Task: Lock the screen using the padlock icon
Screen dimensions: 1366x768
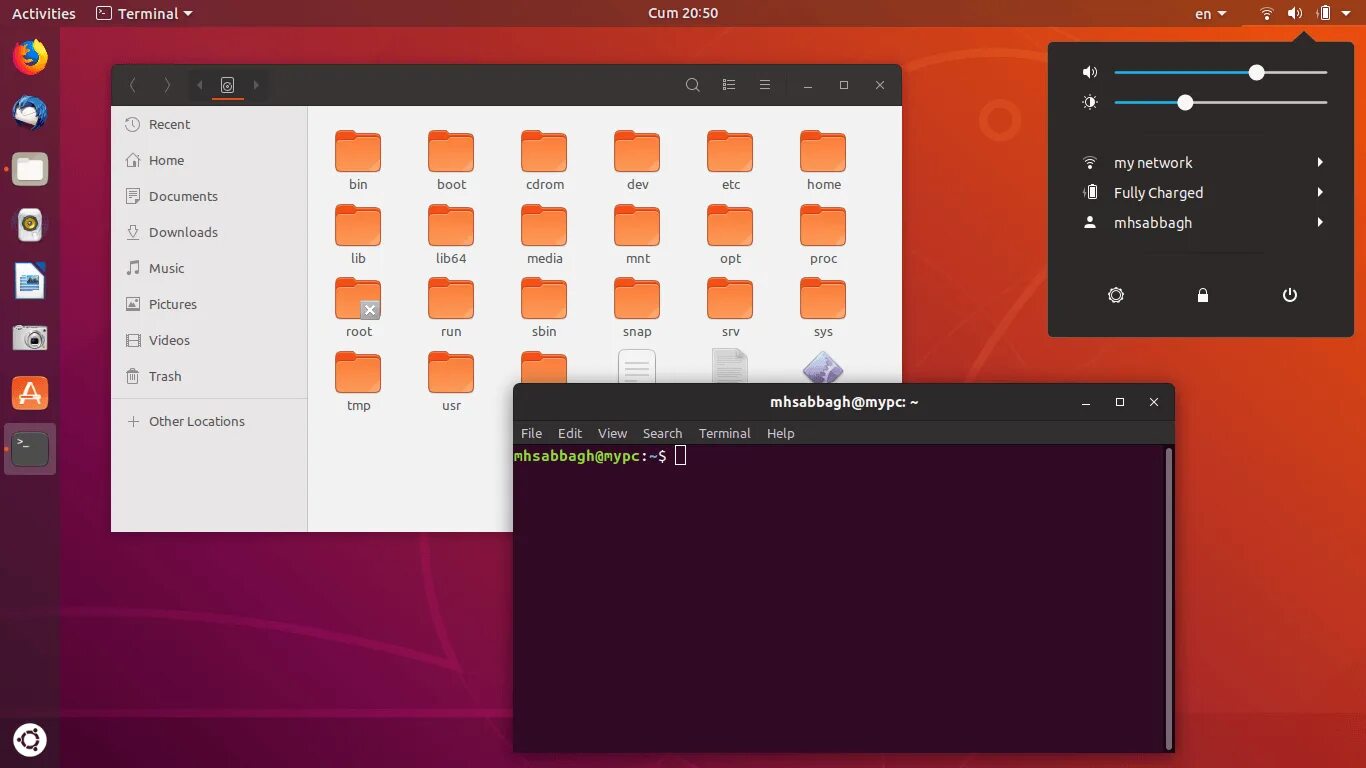Action: (x=1203, y=295)
